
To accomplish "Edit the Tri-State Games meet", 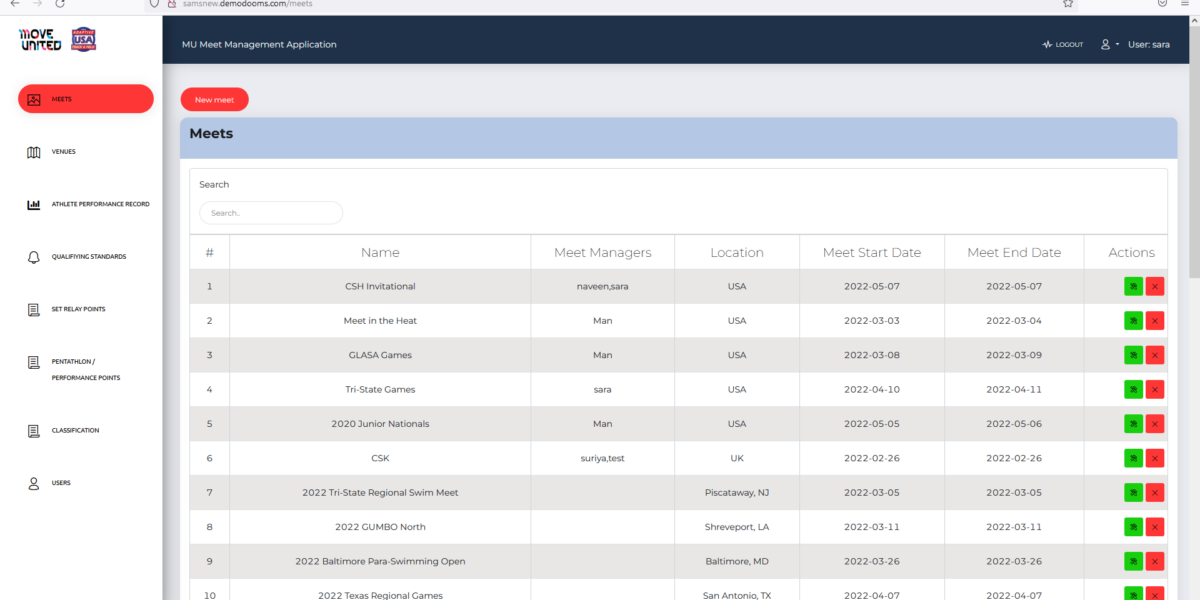I will 1133,389.
